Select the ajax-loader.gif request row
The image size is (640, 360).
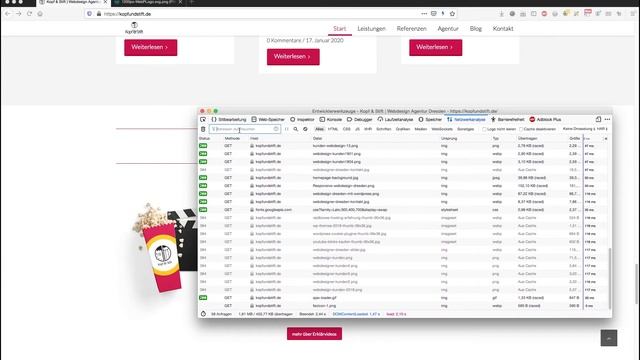[403, 298]
